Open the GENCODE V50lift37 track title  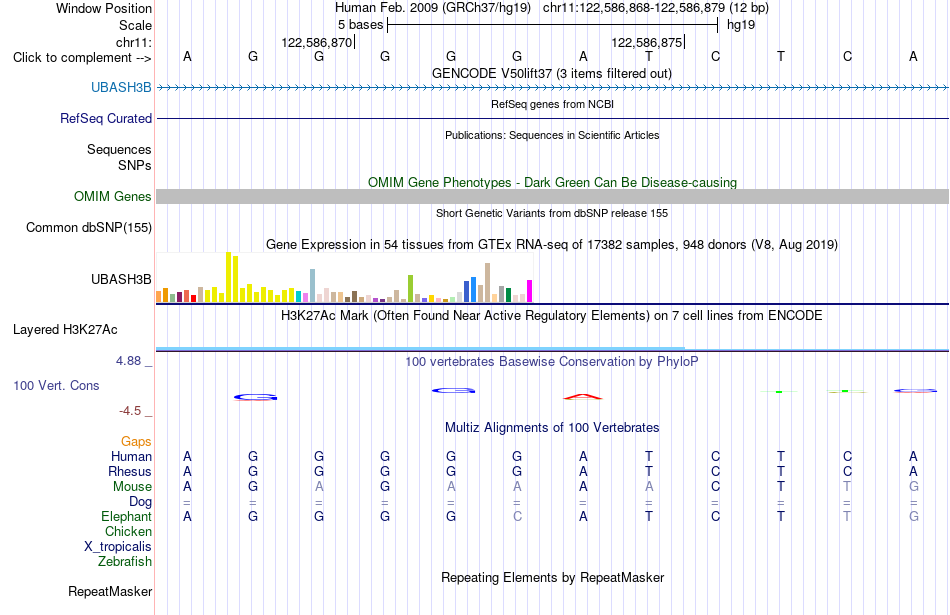pos(552,73)
